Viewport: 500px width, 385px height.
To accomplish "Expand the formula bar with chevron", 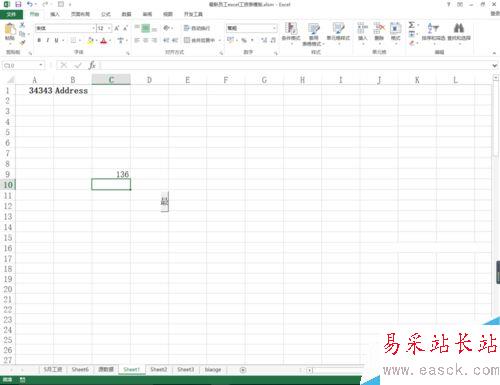I will [495, 66].
